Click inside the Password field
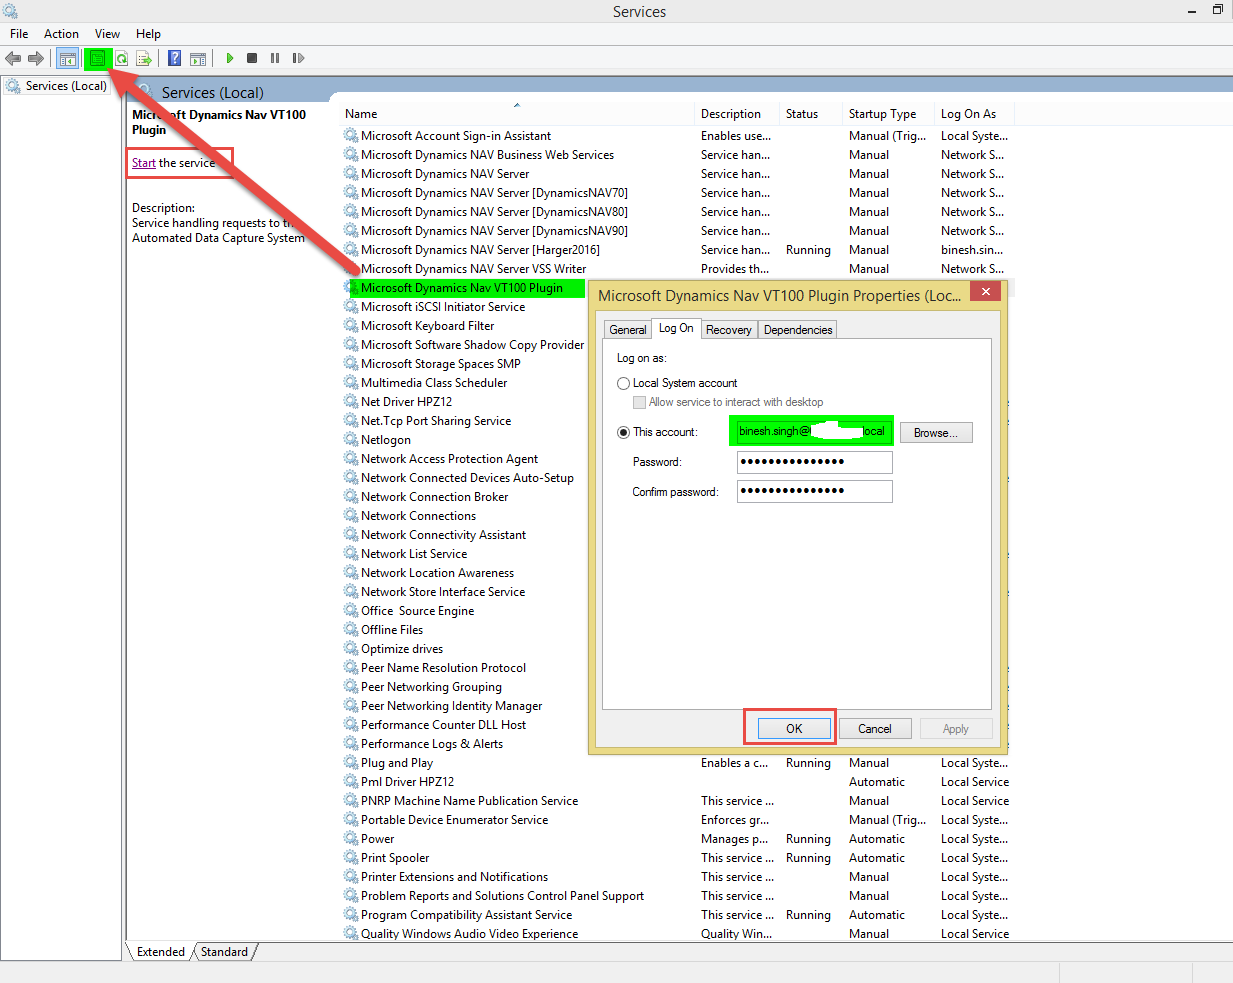1233x983 pixels. coord(814,462)
